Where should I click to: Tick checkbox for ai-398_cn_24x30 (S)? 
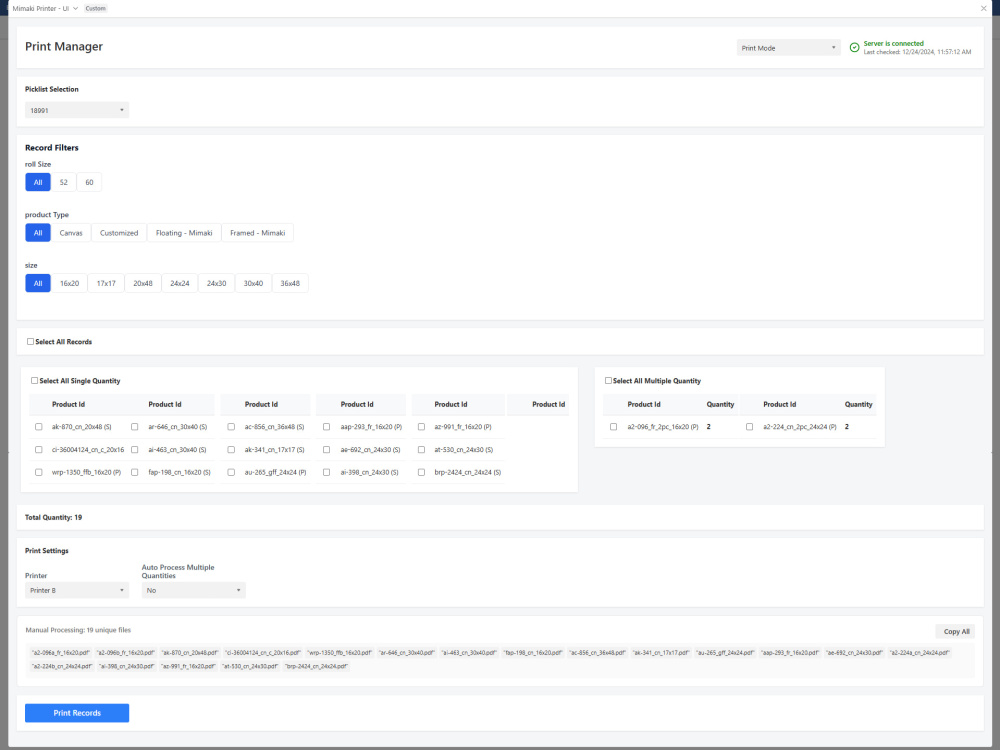327,473
